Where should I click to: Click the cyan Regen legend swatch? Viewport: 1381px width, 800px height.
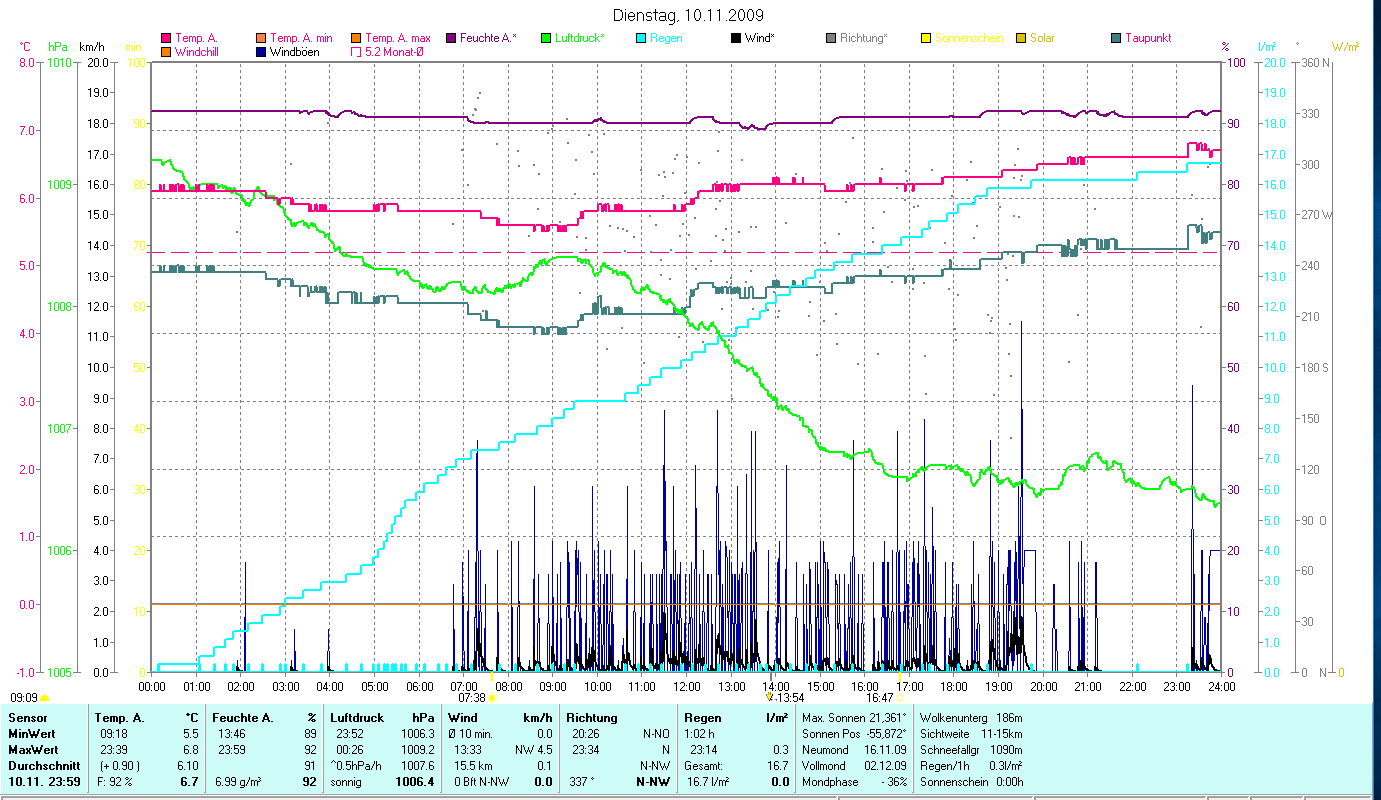[x=641, y=38]
